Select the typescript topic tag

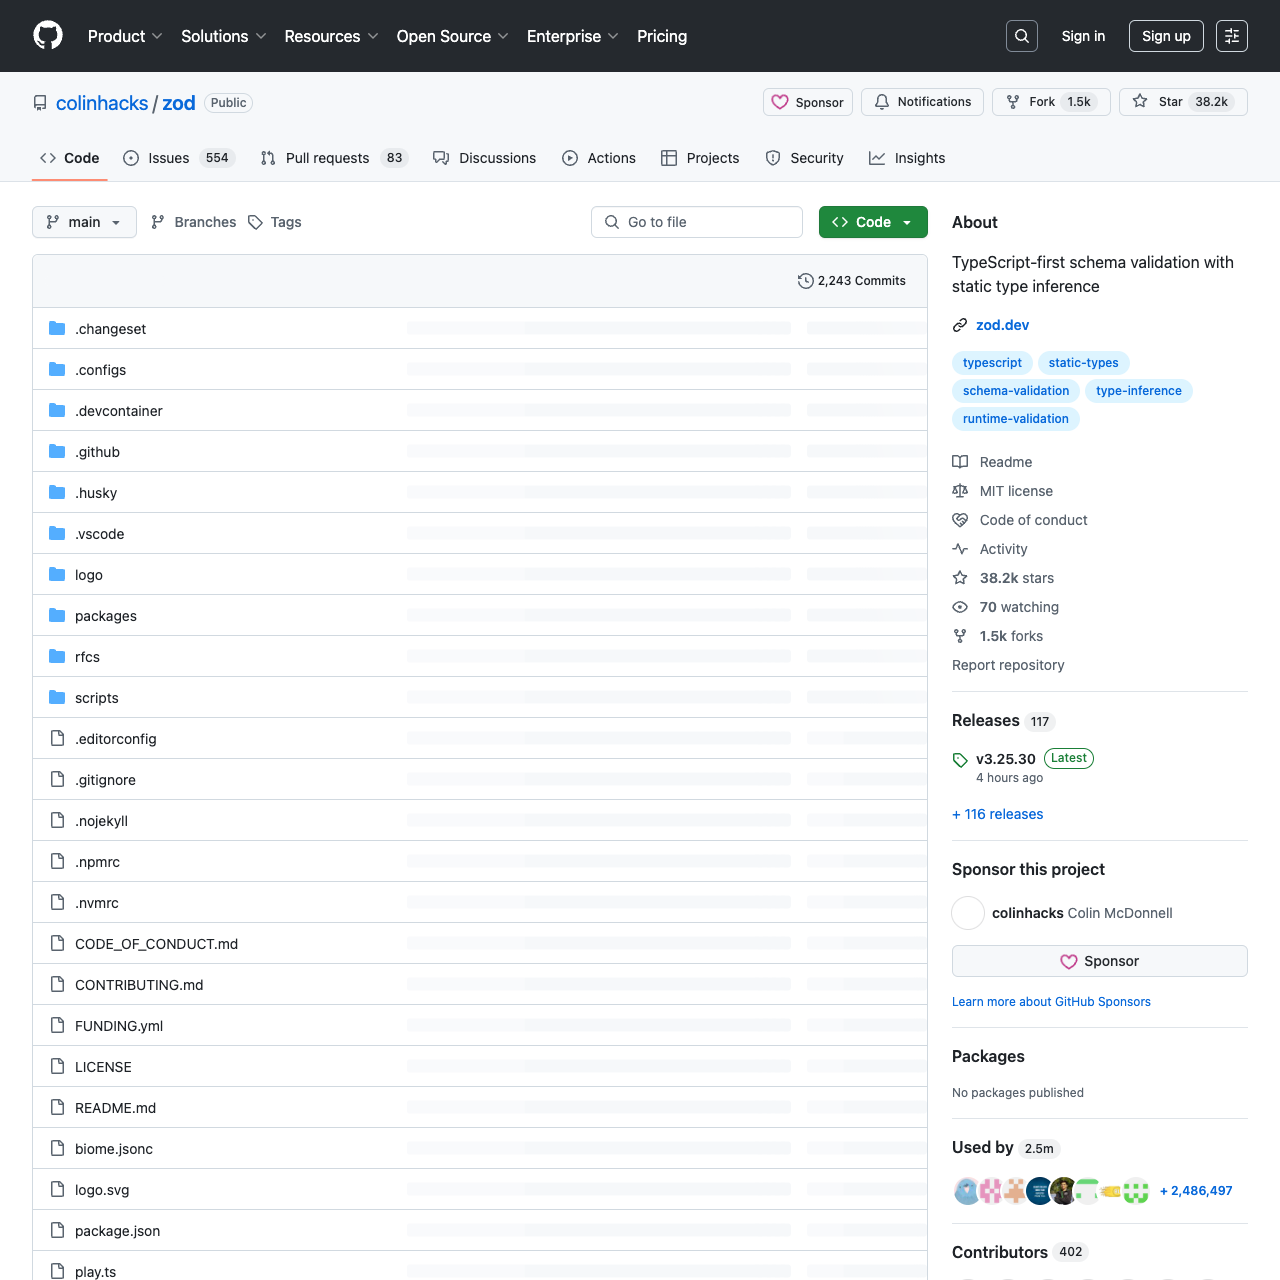click(x=992, y=363)
